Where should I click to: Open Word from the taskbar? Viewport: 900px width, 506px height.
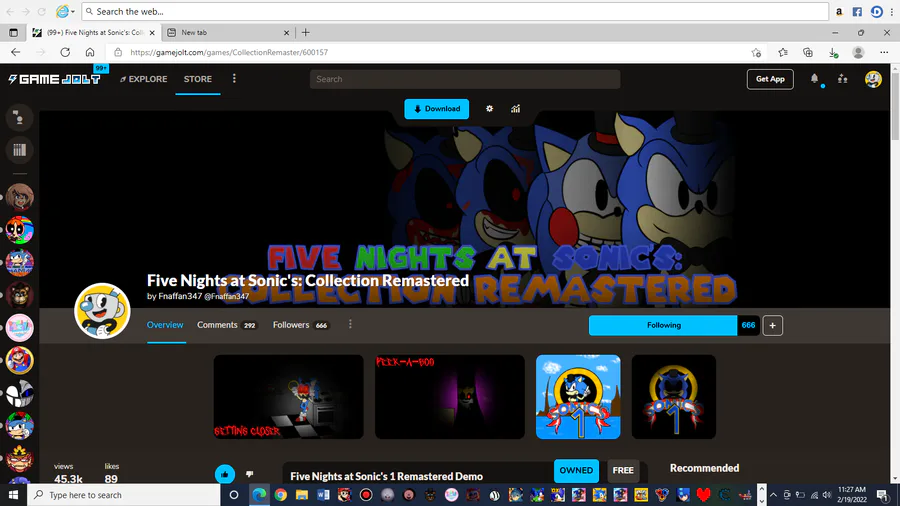click(x=323, y=495)
